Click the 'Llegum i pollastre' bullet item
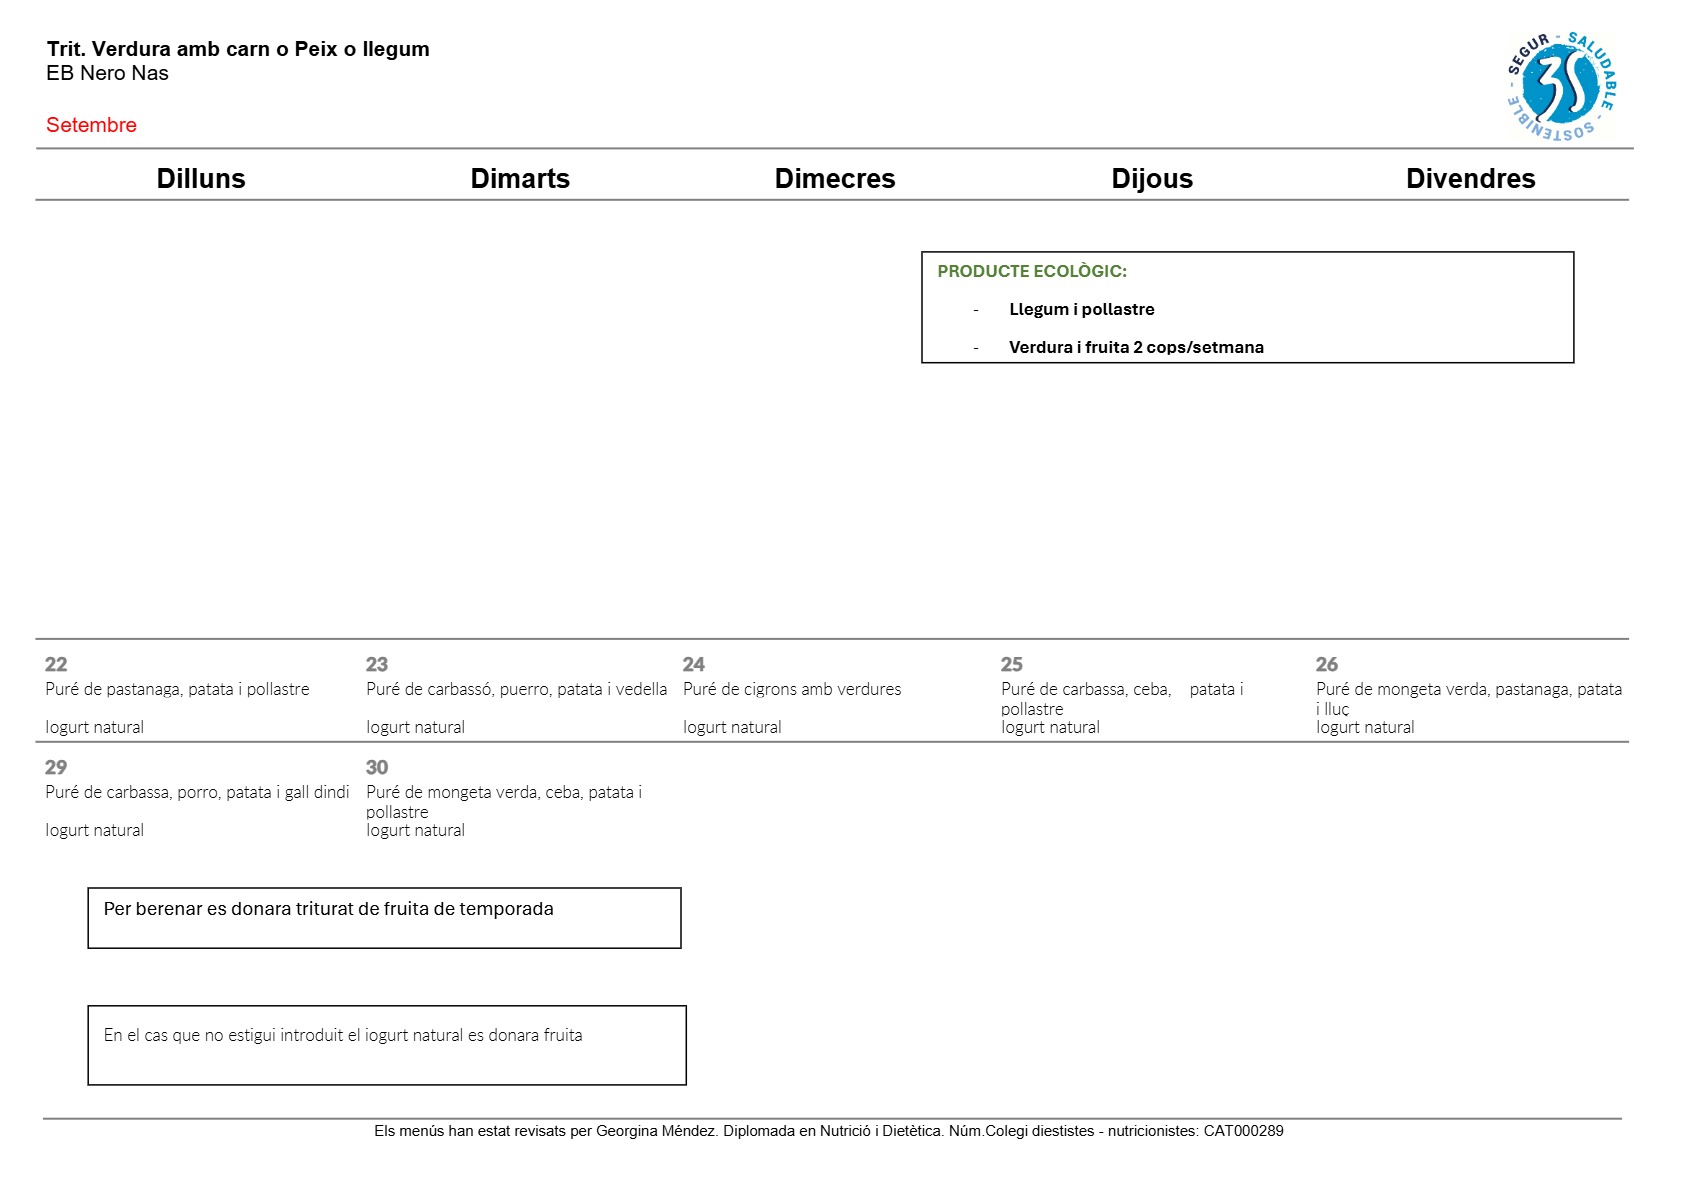Screen dimensions: 1683x1190 (1081, 309)
